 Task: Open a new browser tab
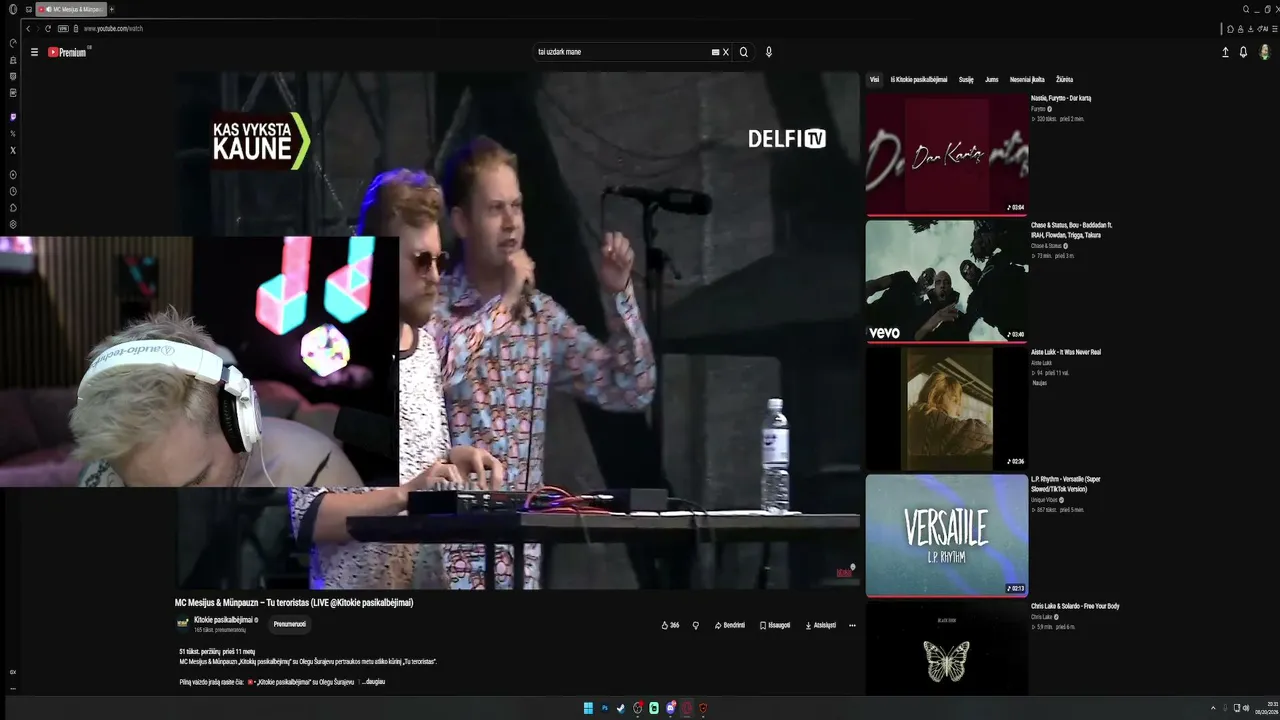click(x=112, y=9)
